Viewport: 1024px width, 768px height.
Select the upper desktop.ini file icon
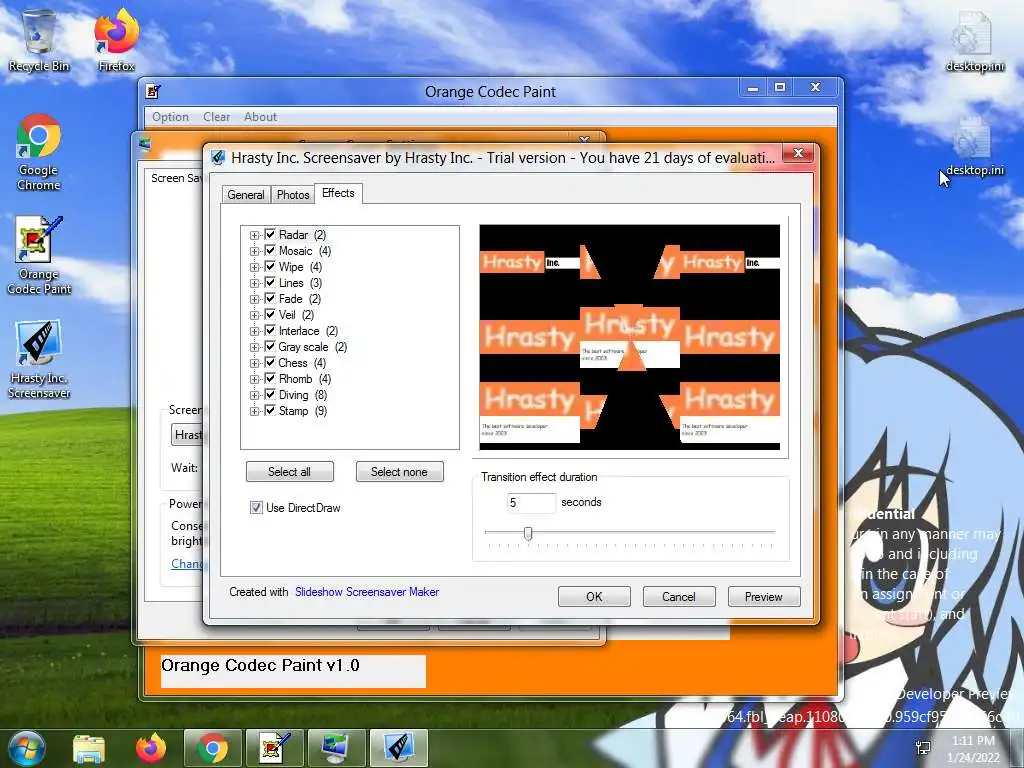pyautogui.click(x=974, y=40)
